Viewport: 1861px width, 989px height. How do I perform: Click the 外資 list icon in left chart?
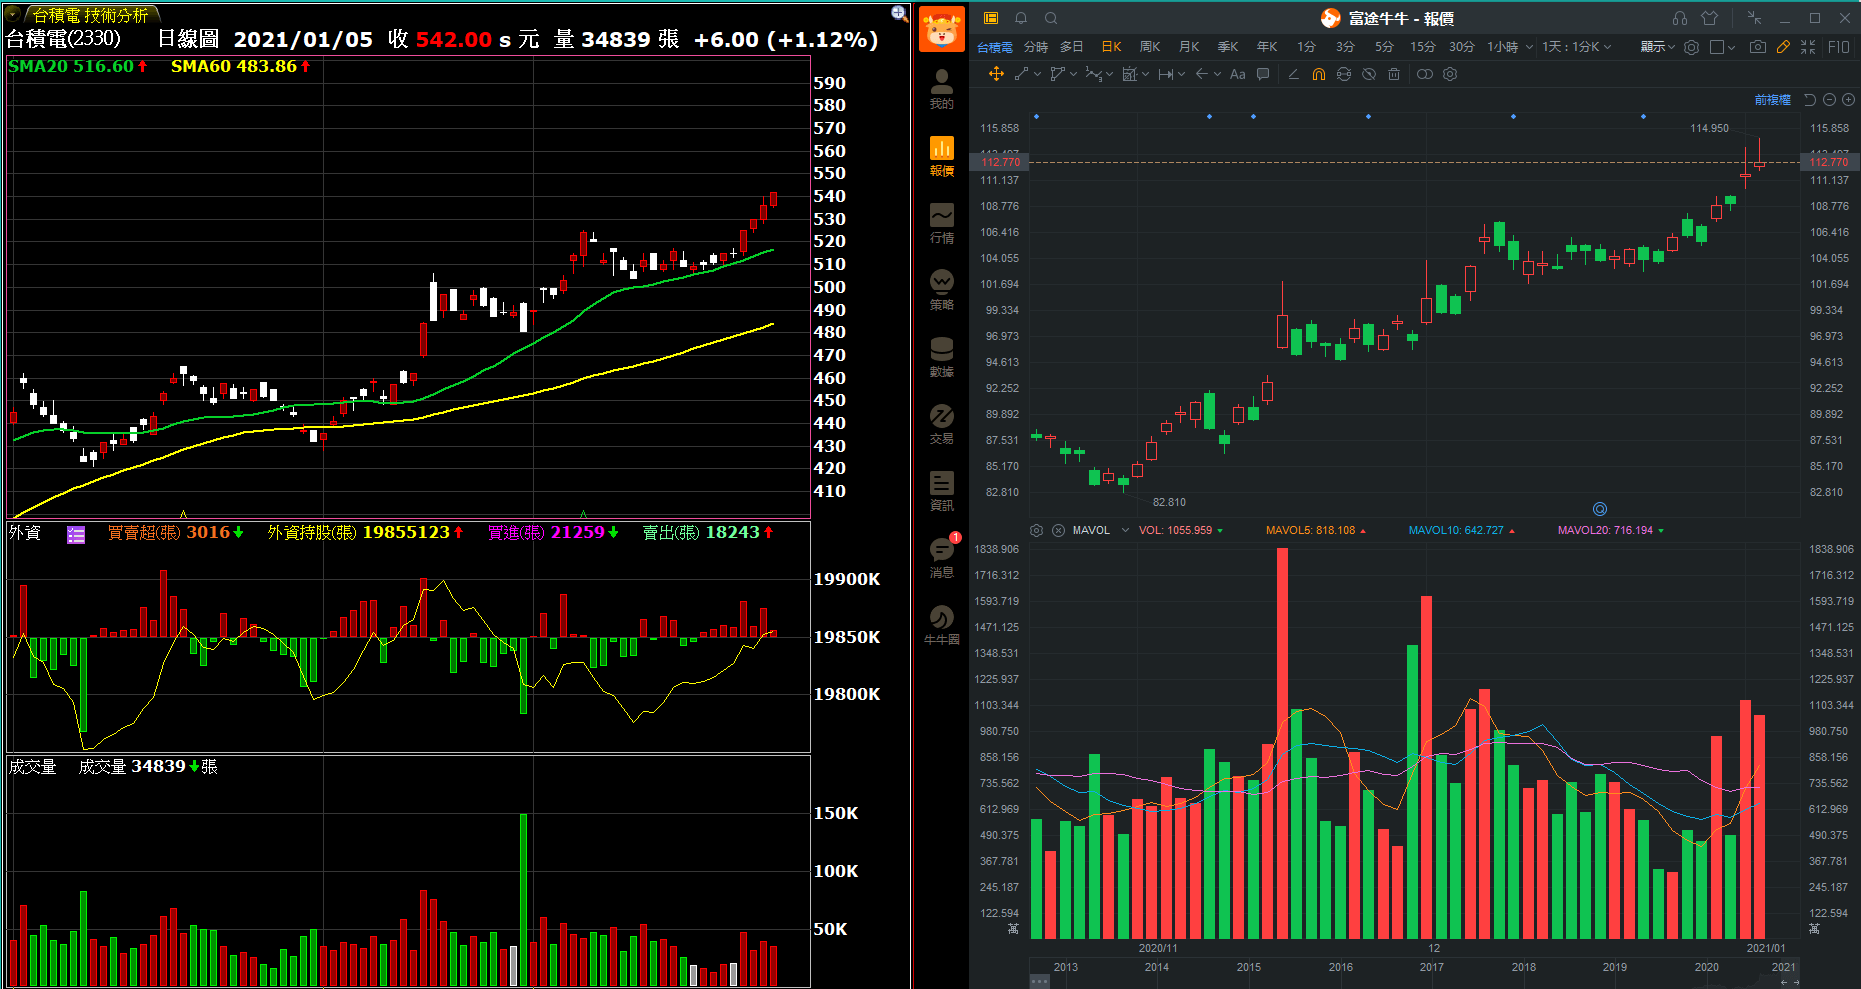point(76,534)
